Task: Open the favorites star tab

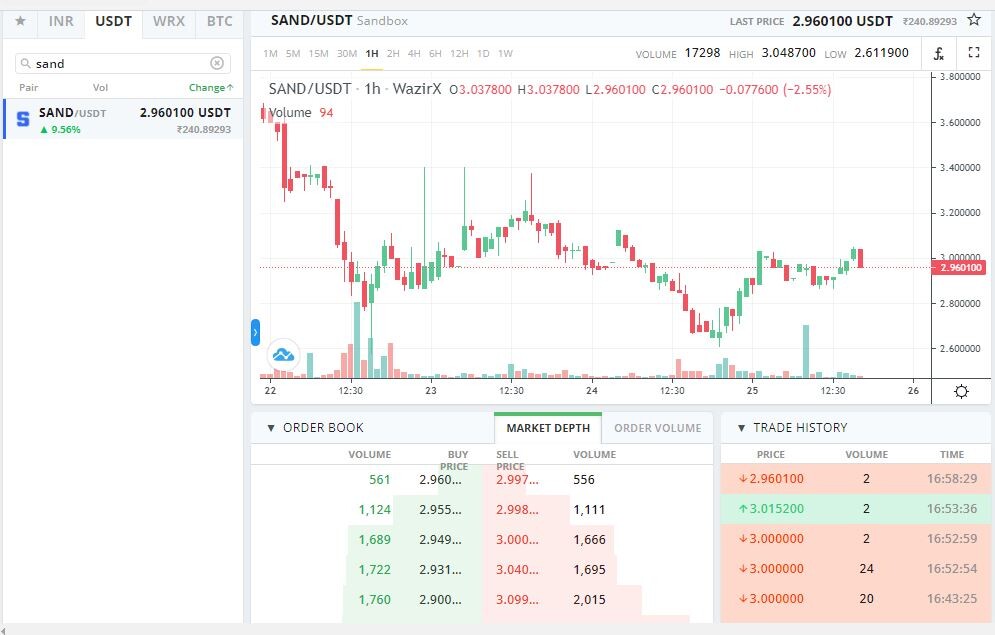Action: click(20, 21)
